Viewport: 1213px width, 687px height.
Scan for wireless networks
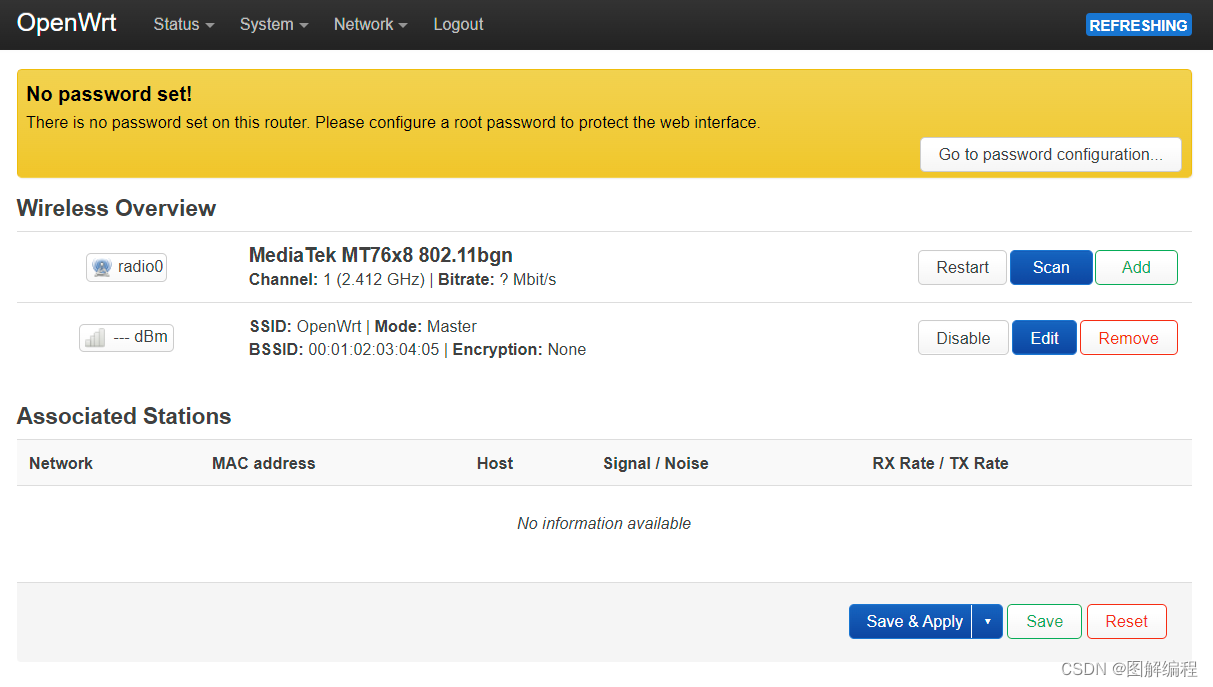[1051, 267]
